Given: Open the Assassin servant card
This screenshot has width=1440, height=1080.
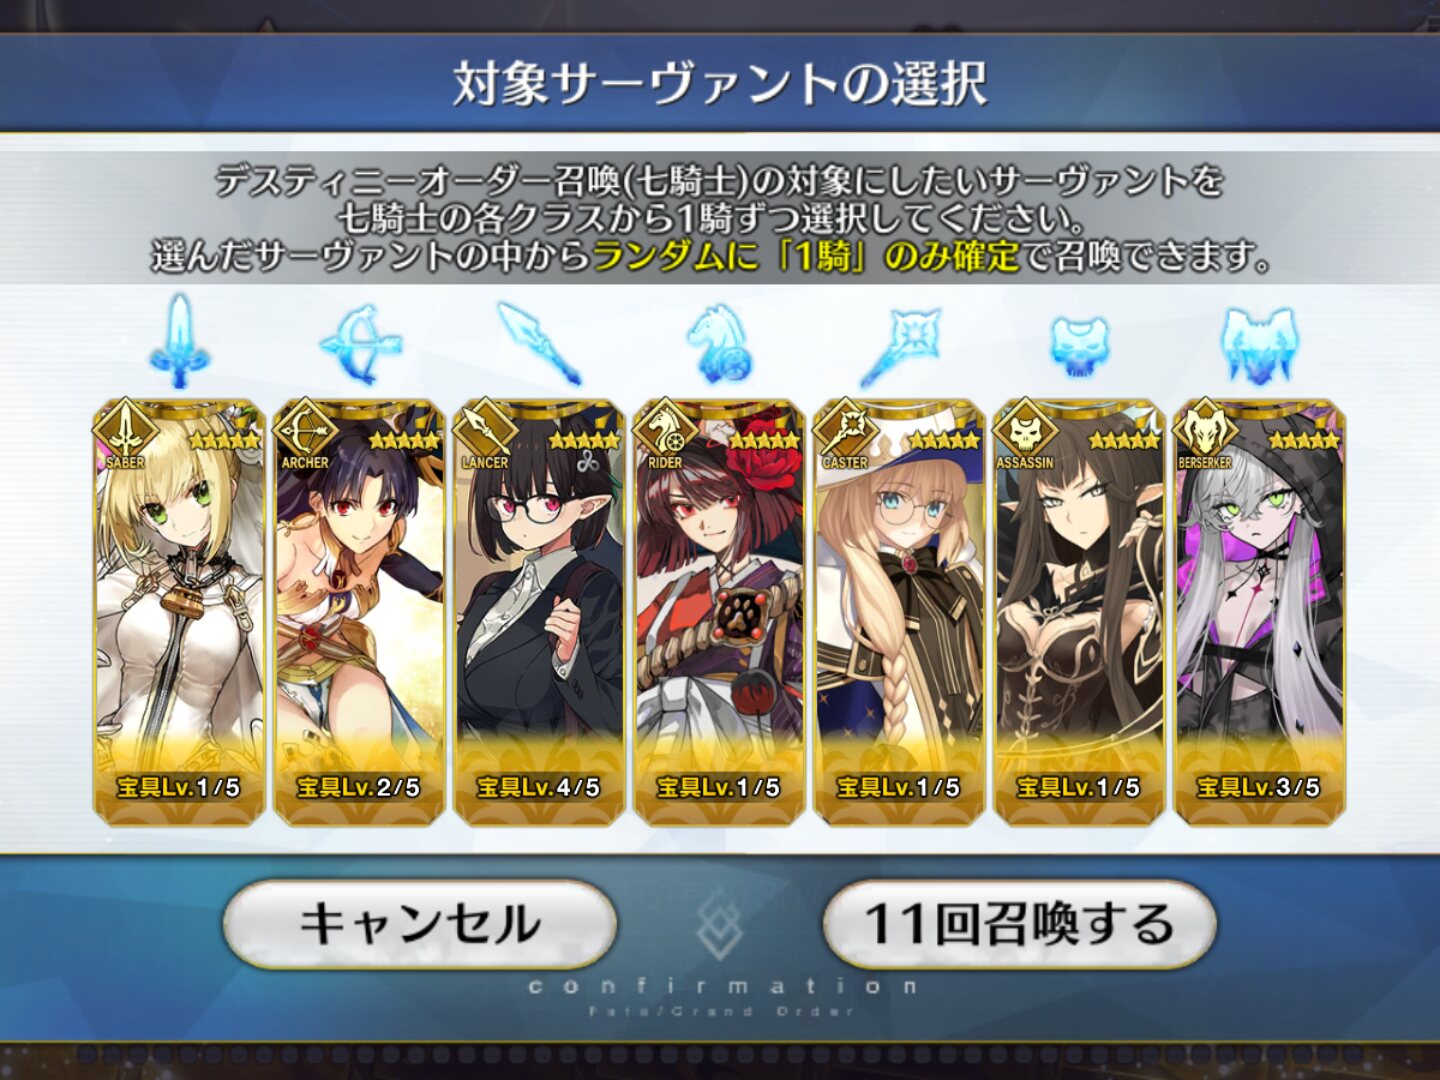Looking at the screenshot, I should pos(1079,612).
